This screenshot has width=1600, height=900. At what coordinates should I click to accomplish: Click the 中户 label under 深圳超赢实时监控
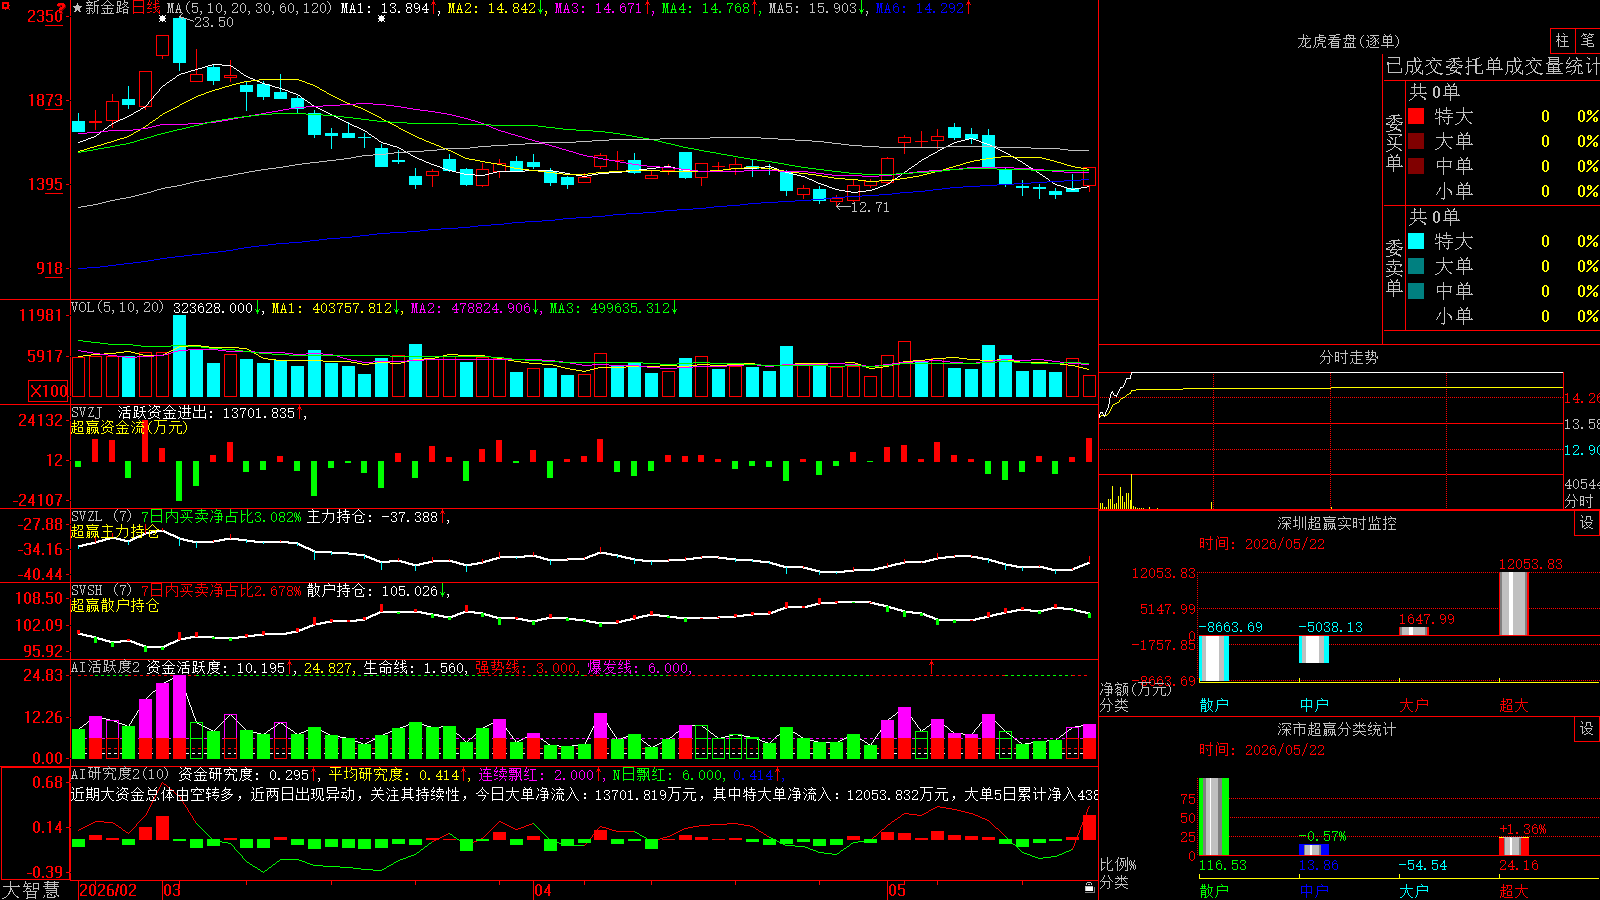(x=1314, y=705)
